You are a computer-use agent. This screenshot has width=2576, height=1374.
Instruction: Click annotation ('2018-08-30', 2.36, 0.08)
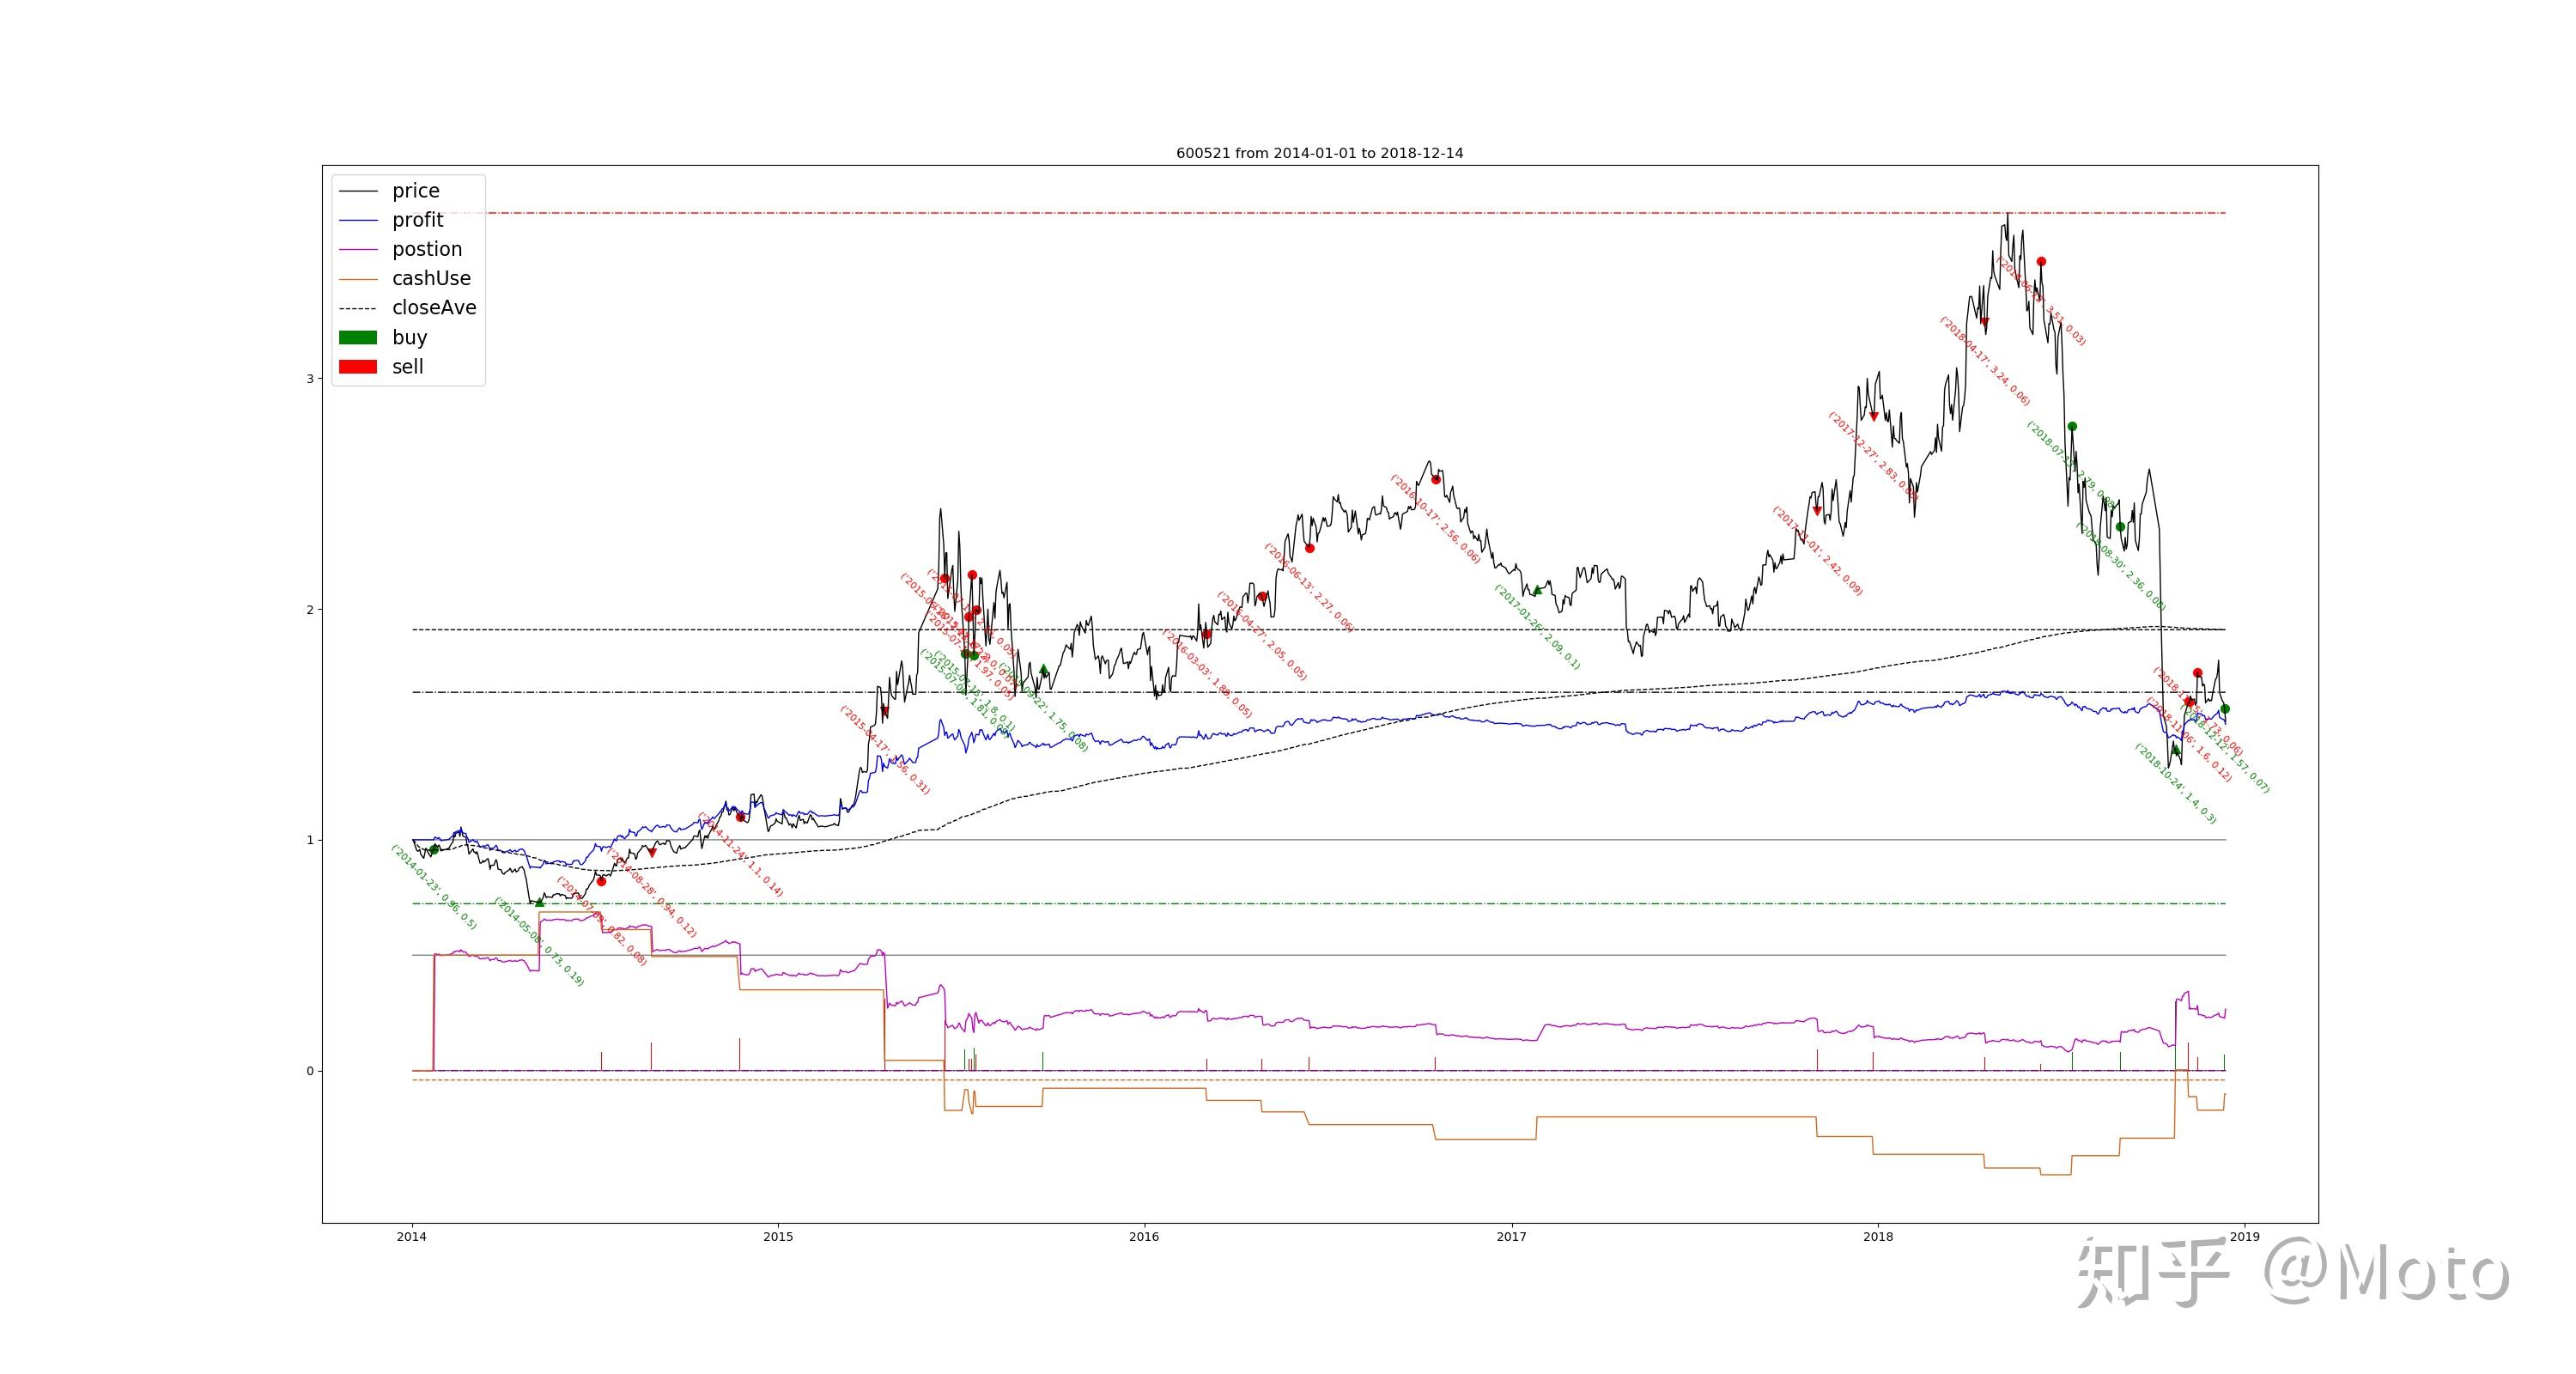2120,566
